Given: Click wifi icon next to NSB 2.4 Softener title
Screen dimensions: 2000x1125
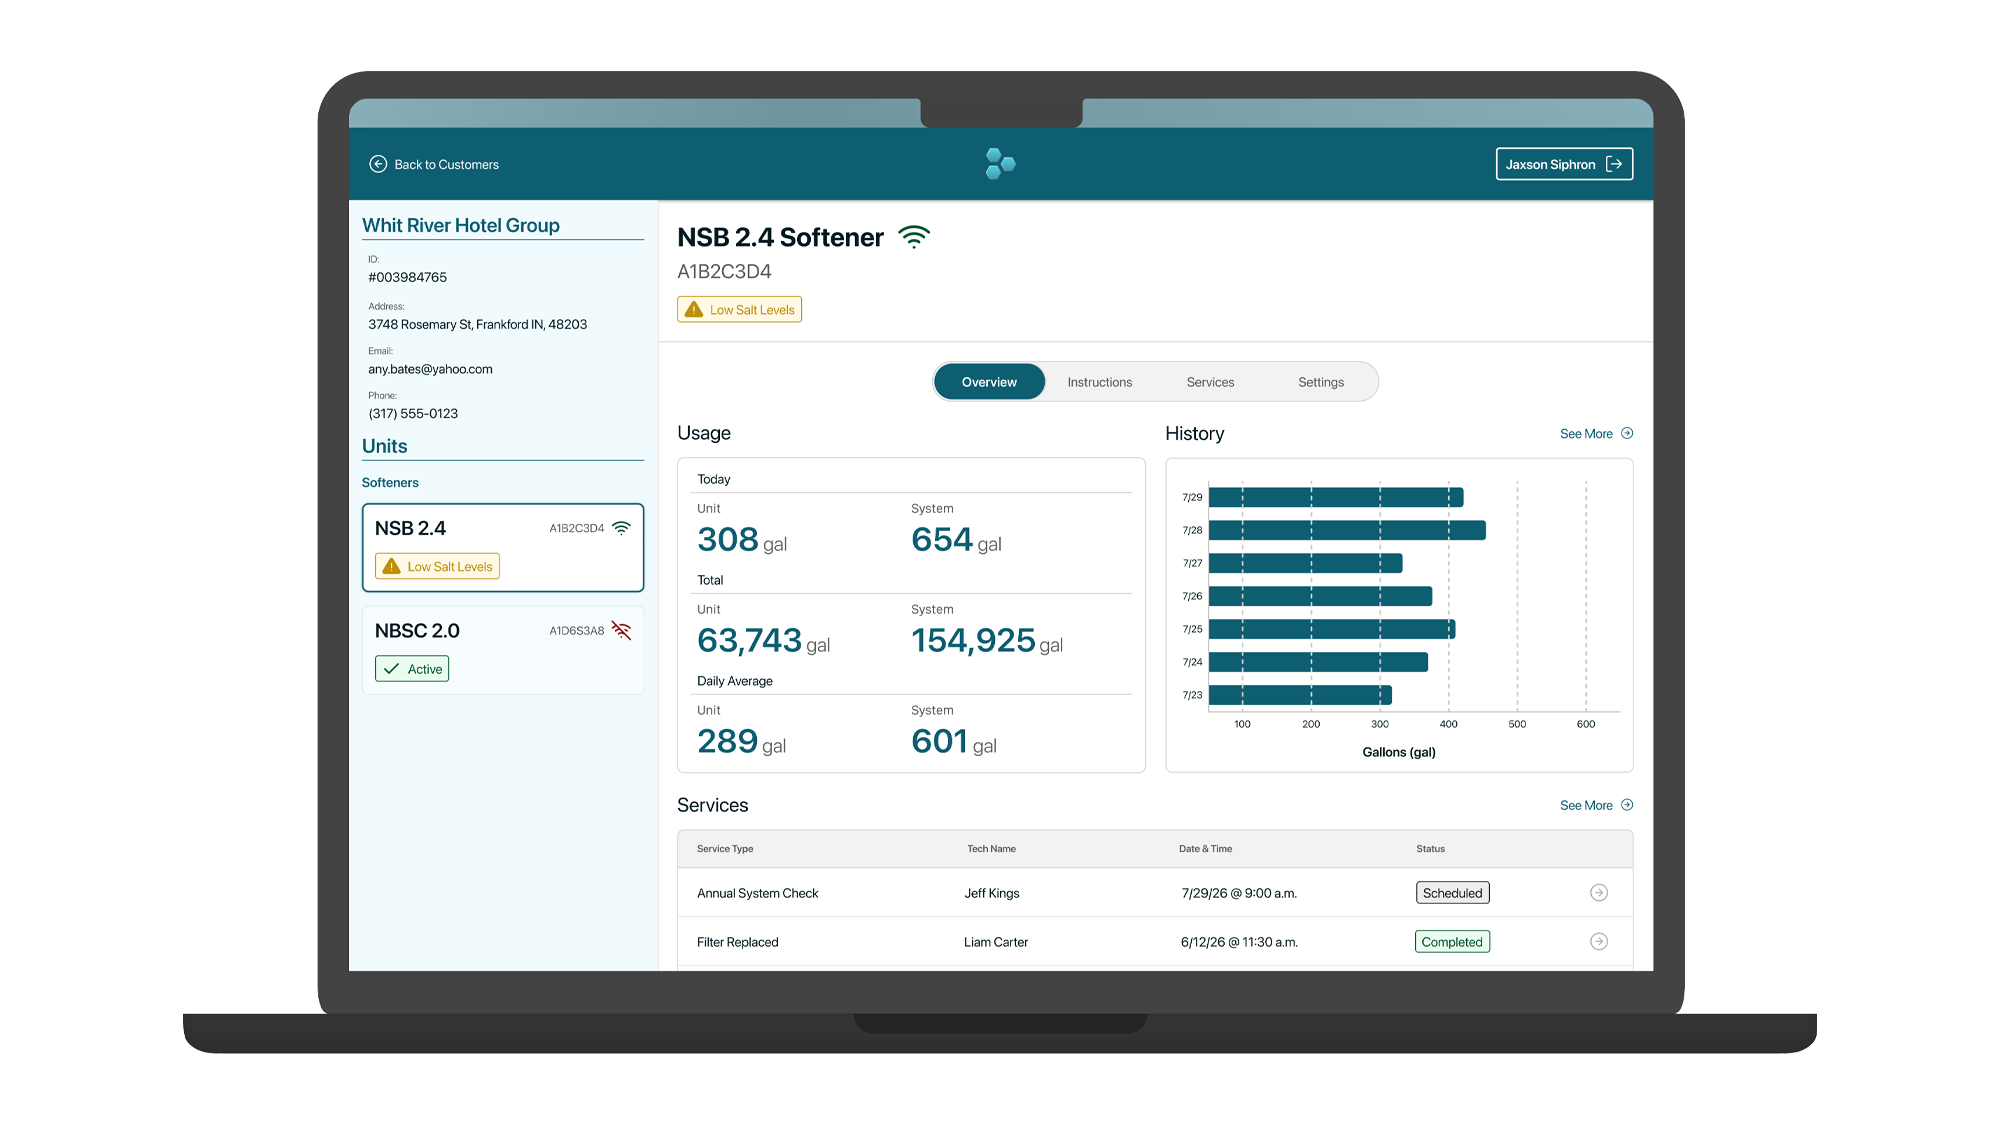Looking at the screenshot, I should (914, 237).
